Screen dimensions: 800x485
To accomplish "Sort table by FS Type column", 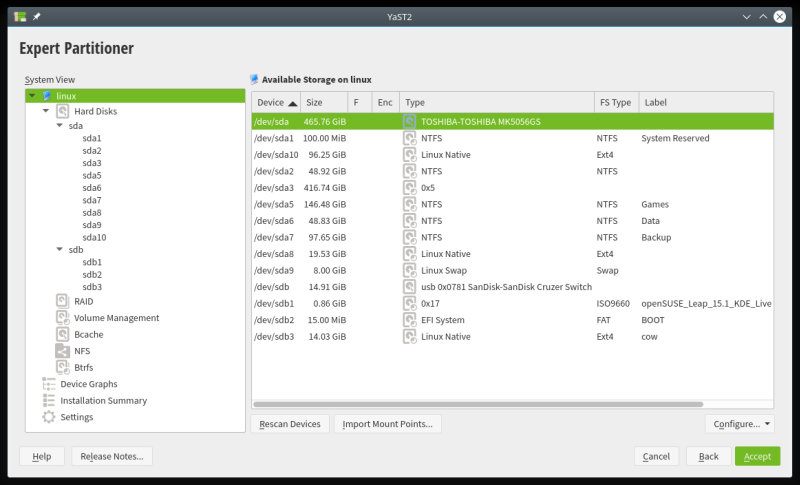I will coord(614,103).
